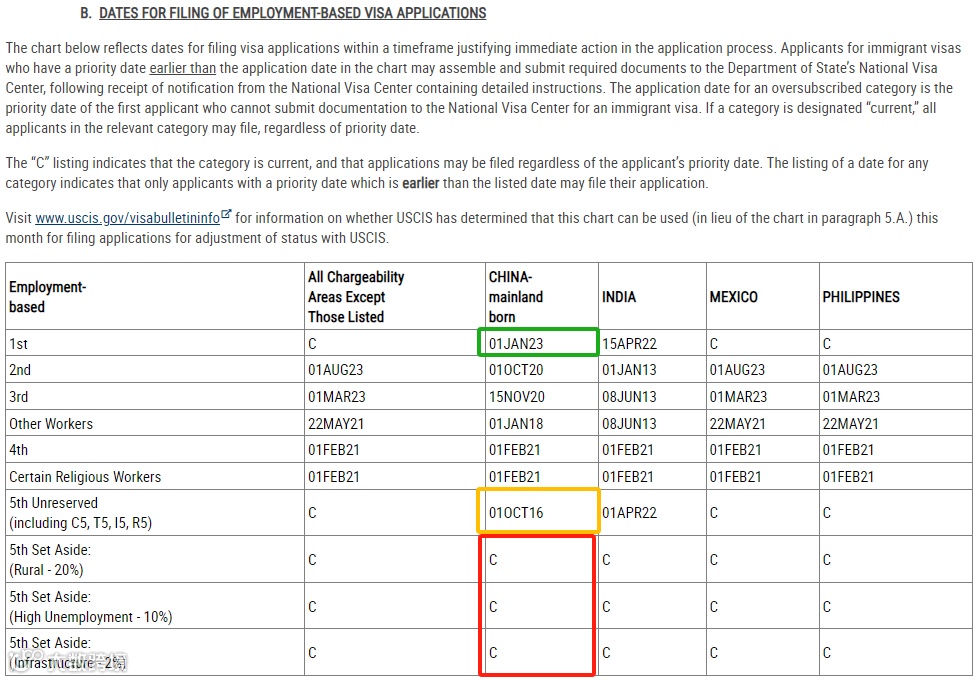
Task: Click the external-link icon after visabulletininfo
Action: point(226,214)
